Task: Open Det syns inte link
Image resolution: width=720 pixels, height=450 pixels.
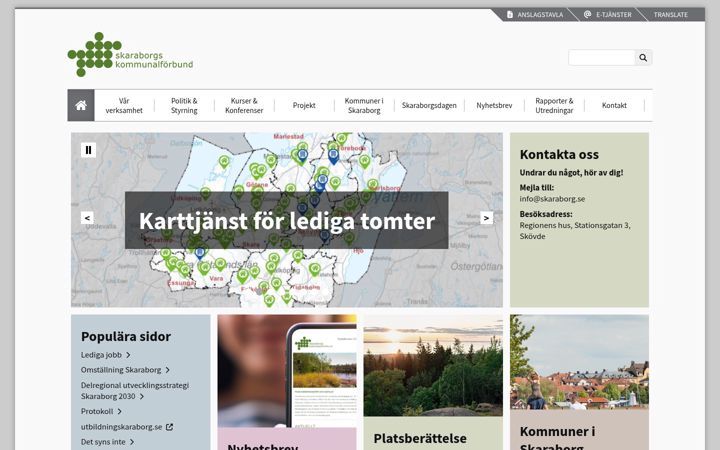Action: click(x=103, y=442)
